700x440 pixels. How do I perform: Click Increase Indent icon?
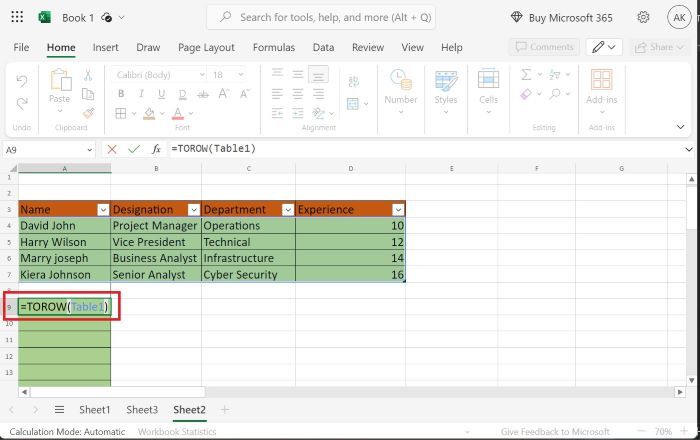point(298,113)
